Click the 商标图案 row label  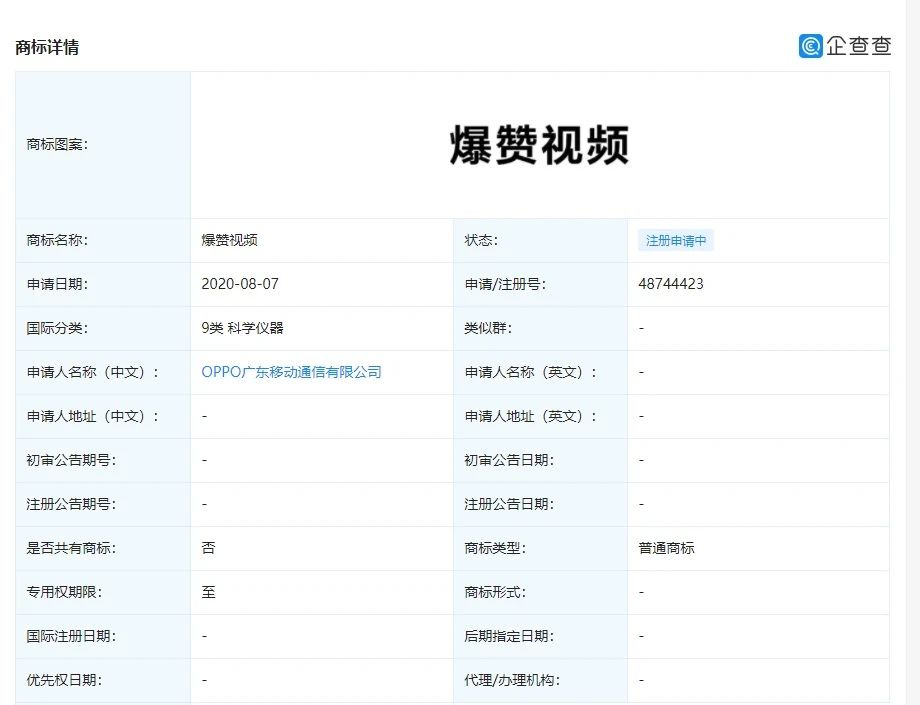(x=57, y=144)
